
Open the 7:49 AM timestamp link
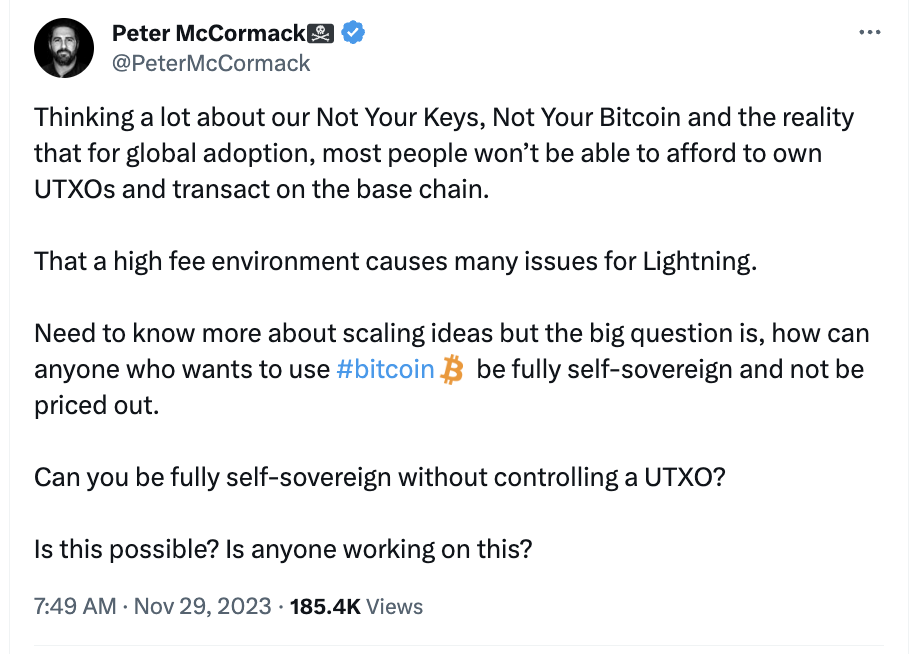pos(75,606)
